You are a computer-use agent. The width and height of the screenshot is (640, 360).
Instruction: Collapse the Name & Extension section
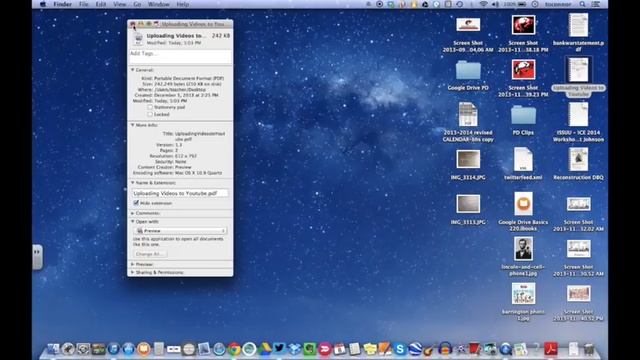(132, 183)
